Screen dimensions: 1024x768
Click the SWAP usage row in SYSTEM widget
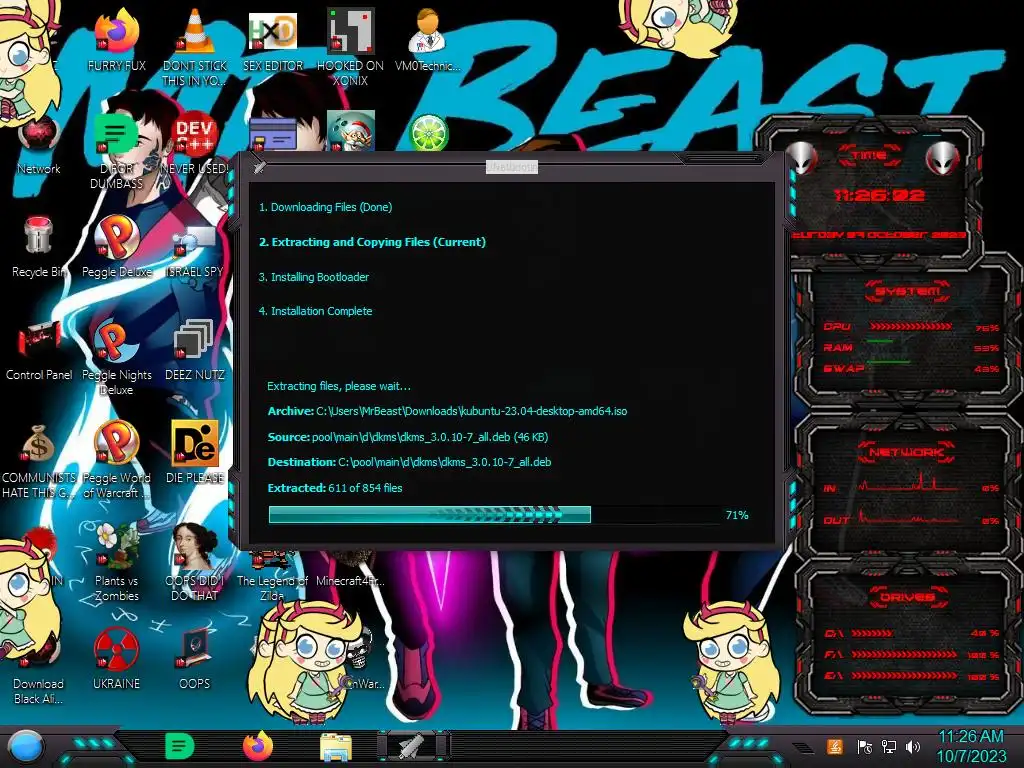911,368
